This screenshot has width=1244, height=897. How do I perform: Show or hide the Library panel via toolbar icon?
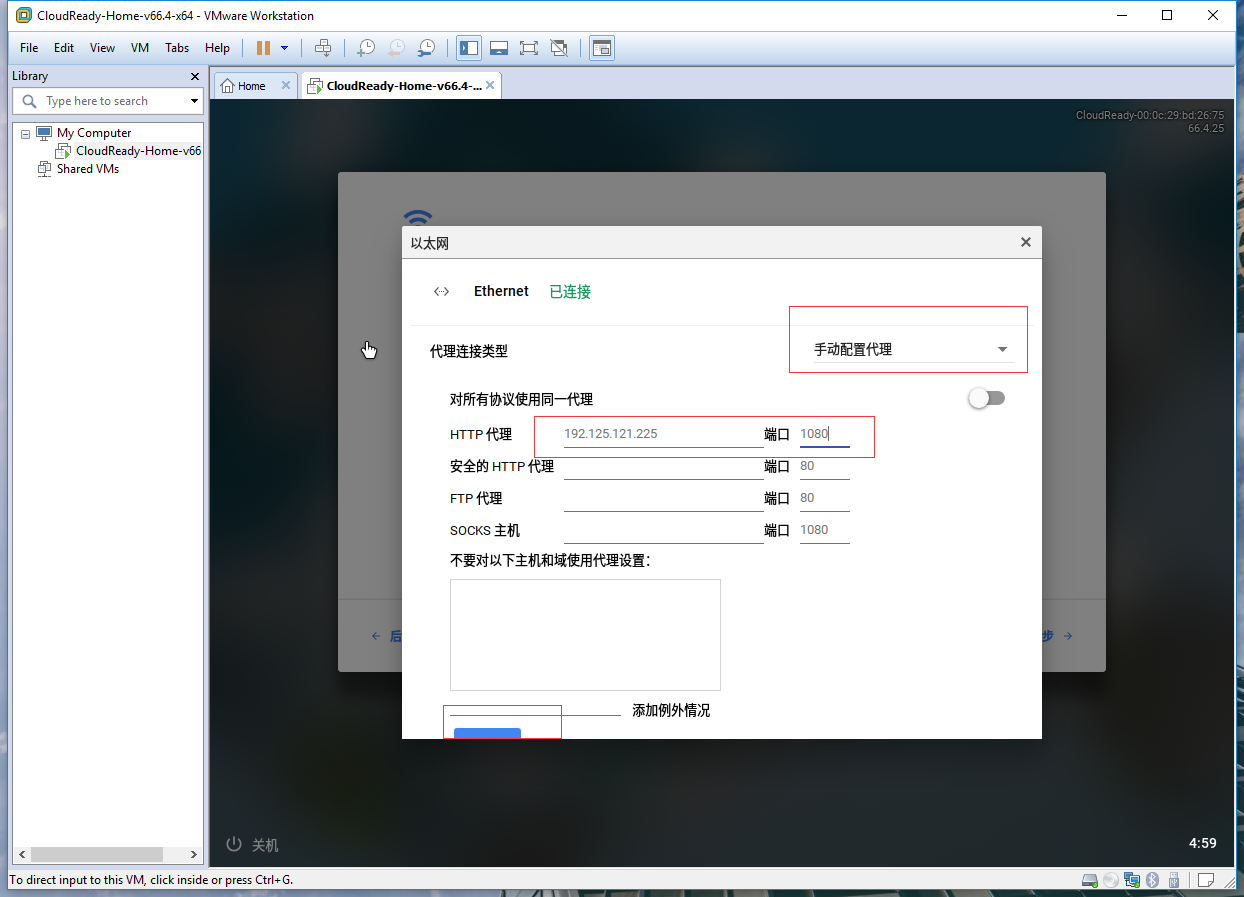tap(468, 47)
